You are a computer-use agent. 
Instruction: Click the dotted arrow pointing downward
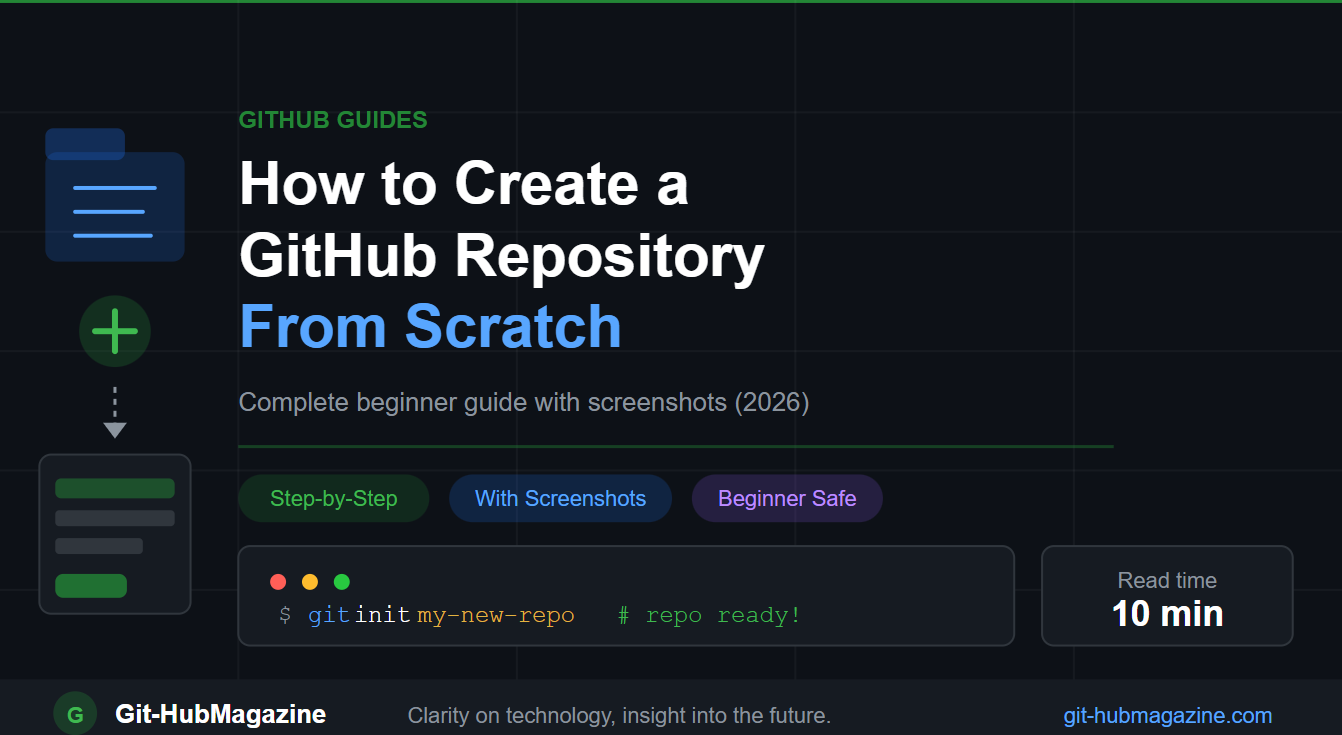[114, 410]
